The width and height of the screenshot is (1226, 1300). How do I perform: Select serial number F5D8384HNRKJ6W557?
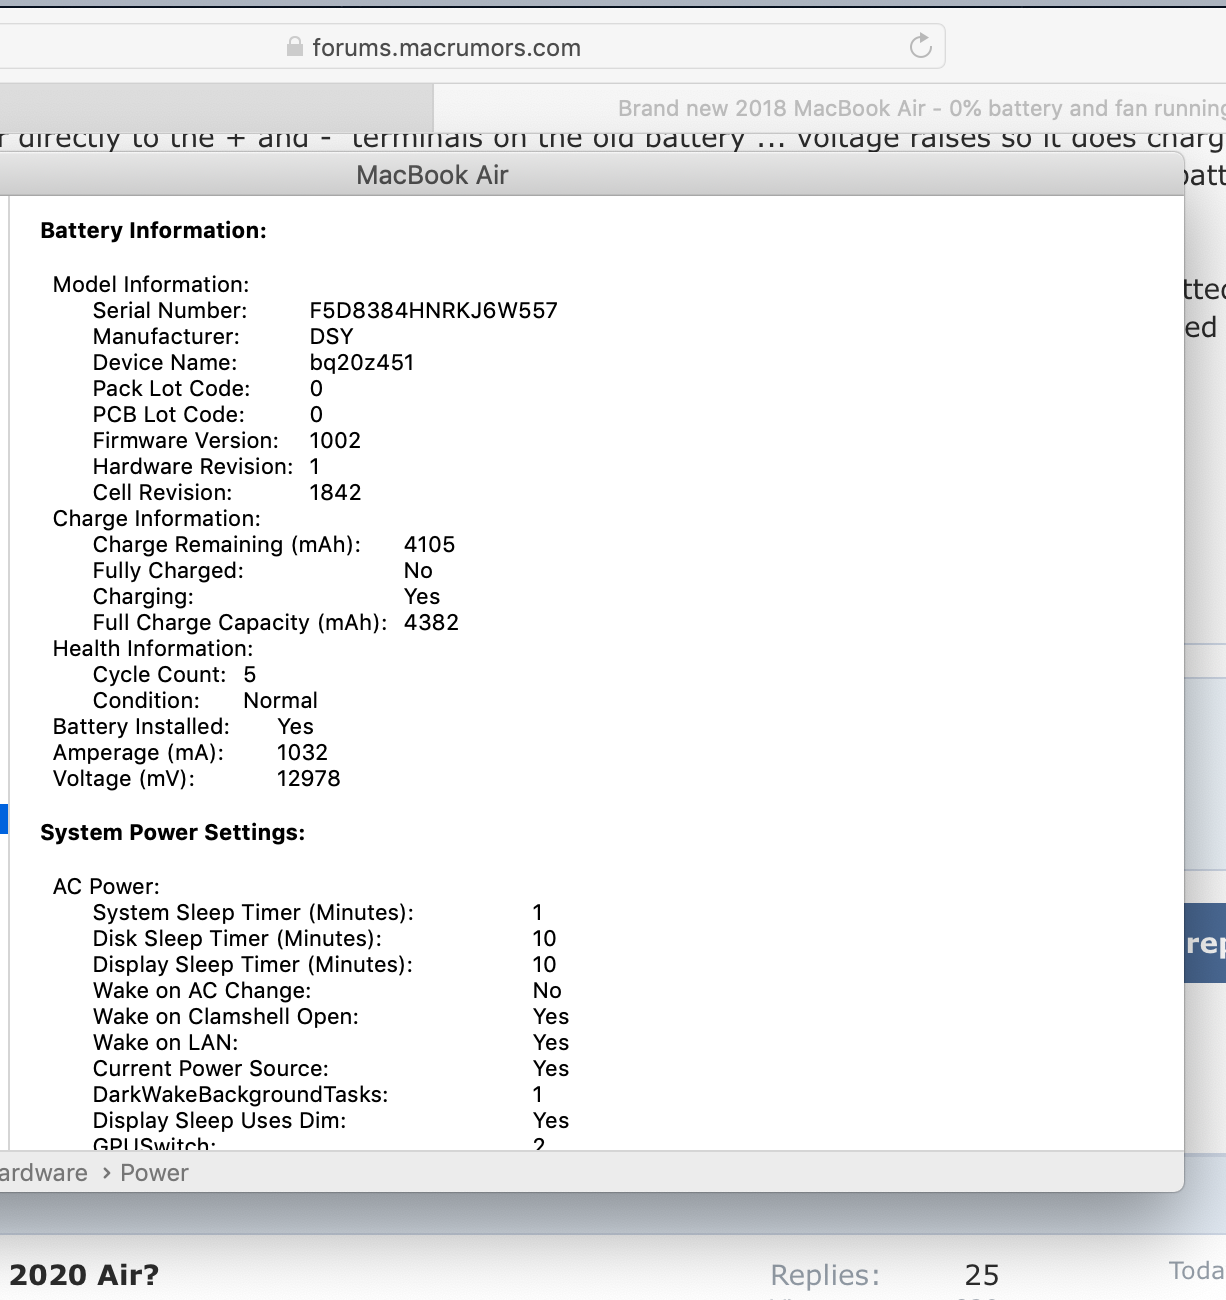(433, 311)
